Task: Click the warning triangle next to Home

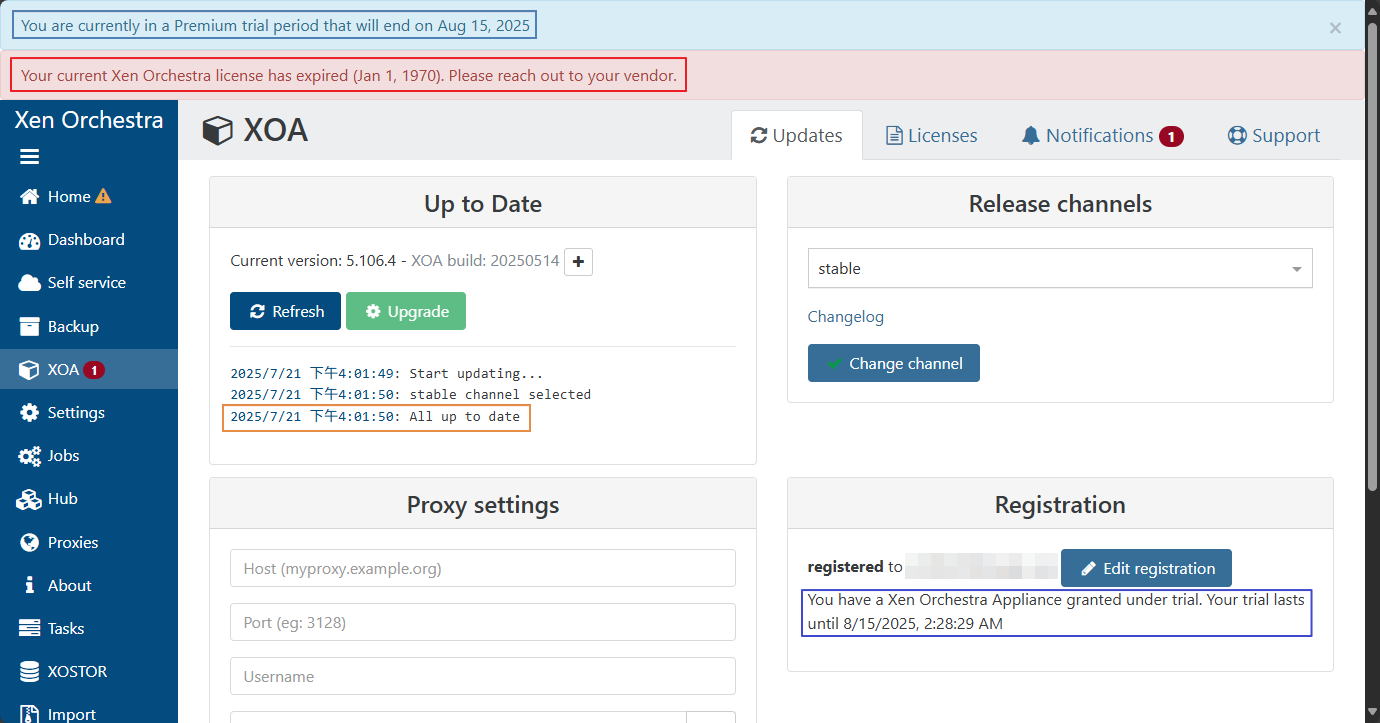Action: tap(103, 196)
